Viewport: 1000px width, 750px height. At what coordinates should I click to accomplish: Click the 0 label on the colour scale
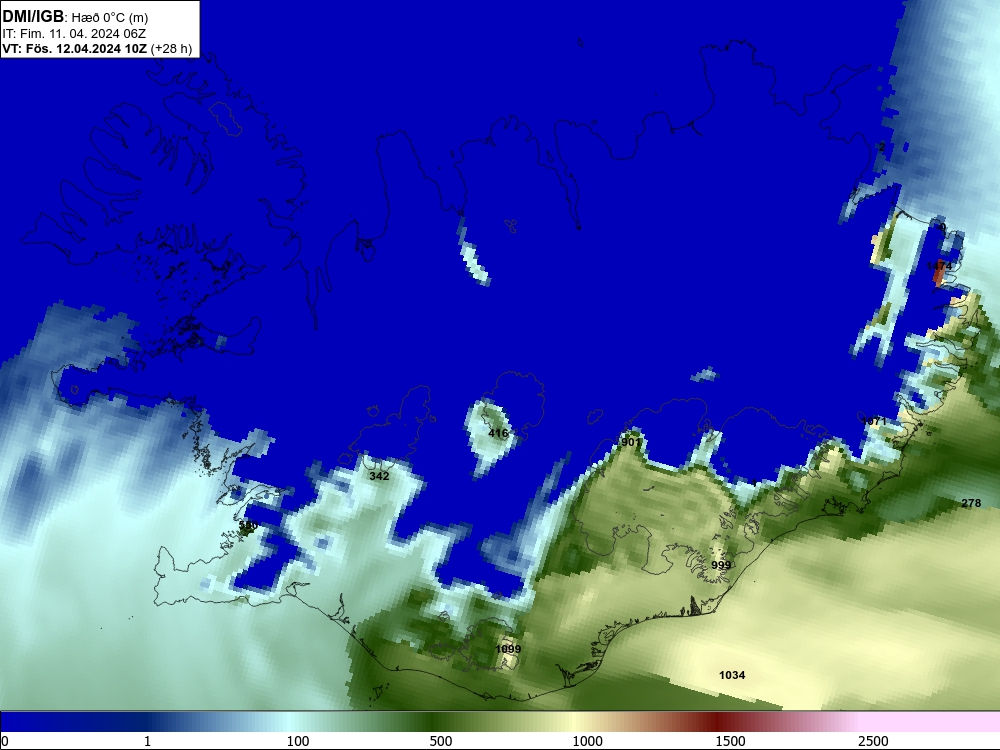pyautogui.click(x=5, y=741)
